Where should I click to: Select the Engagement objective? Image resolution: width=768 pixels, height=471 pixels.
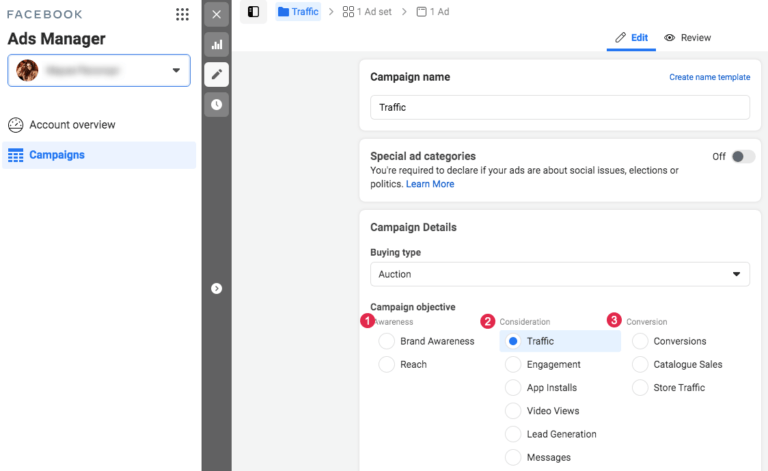pos(513,364)
